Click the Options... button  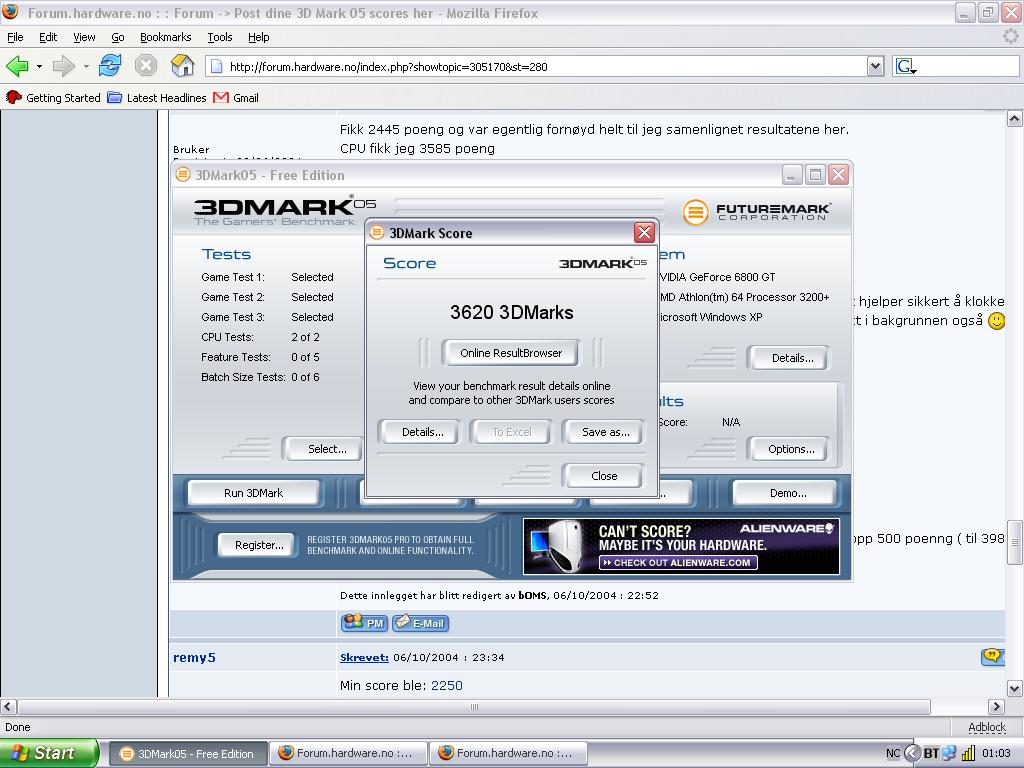(790, 449)
